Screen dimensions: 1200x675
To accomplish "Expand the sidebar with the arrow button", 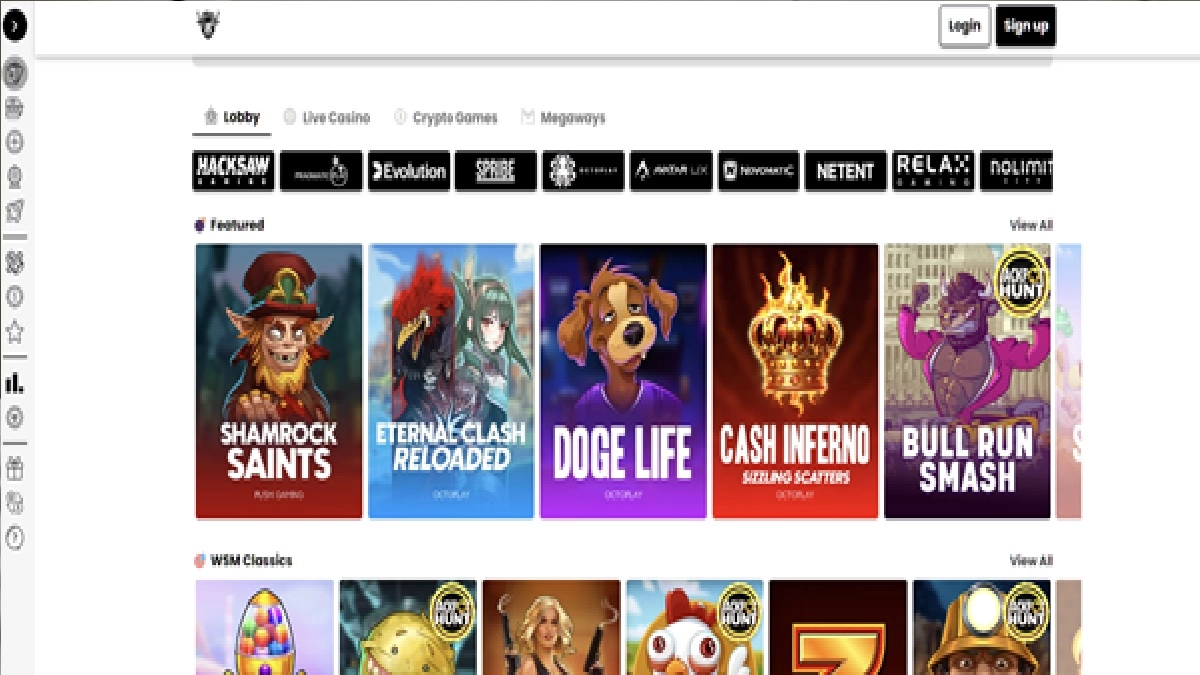I will 14,27.
